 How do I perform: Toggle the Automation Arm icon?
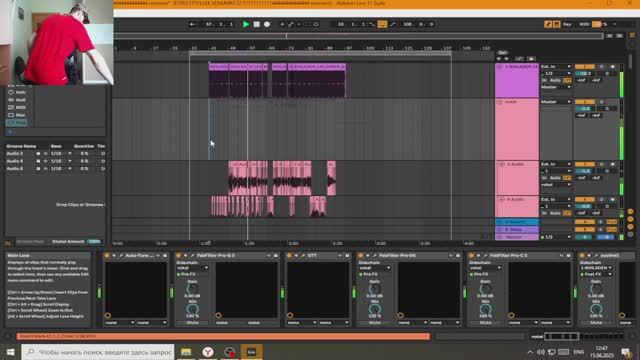(x=291, y=24)
